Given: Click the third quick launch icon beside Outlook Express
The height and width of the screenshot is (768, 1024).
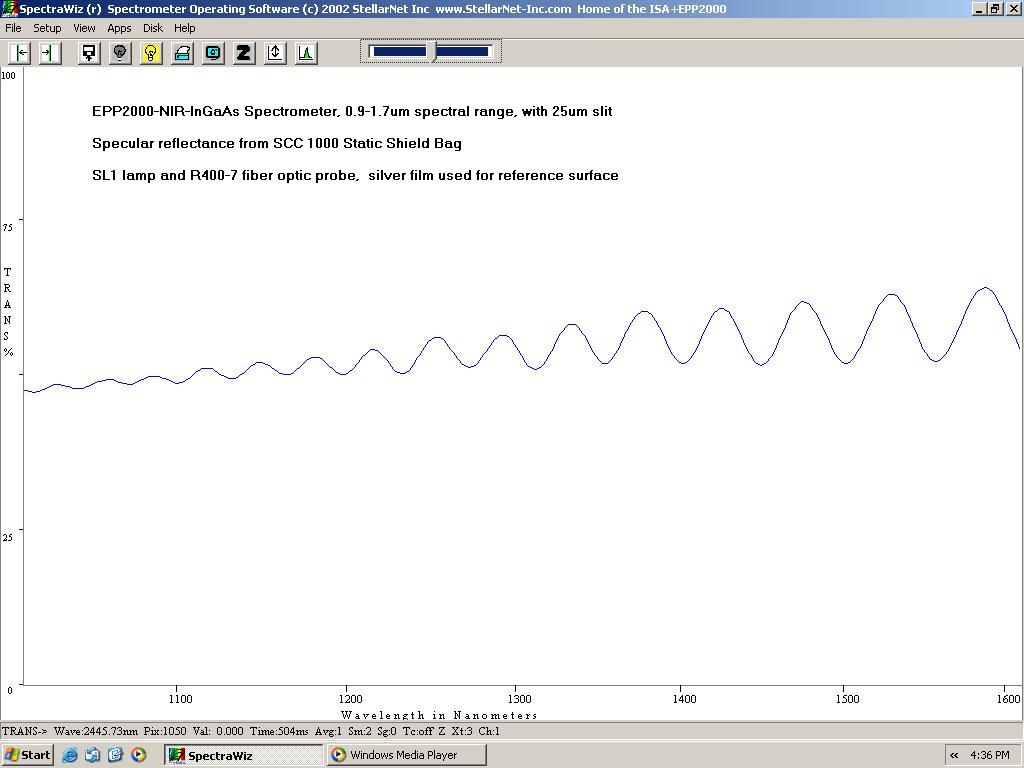Looking at the screenshot, I should [115, 755].
